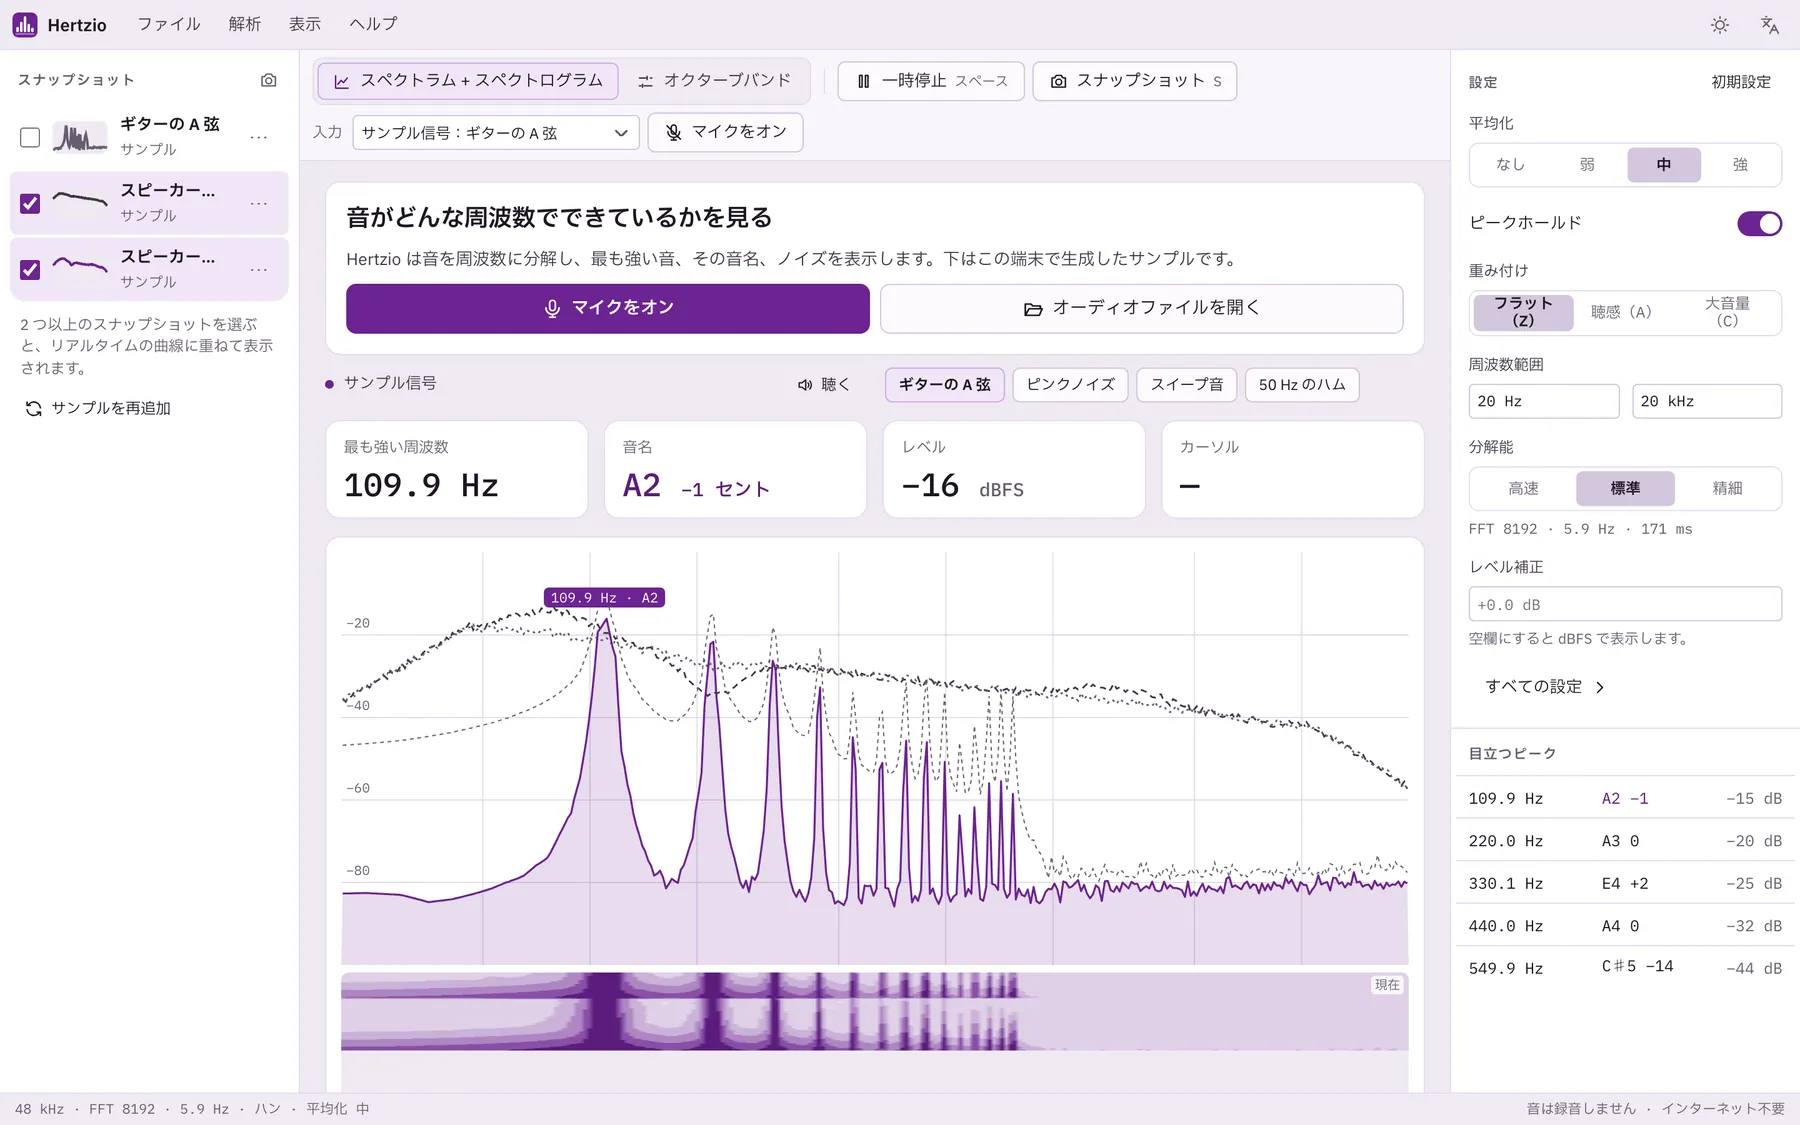This screenshot has width=1800, height=1125.
Task: Click the 音名 A2 −1 セント card
Action: tap(735, 469)
